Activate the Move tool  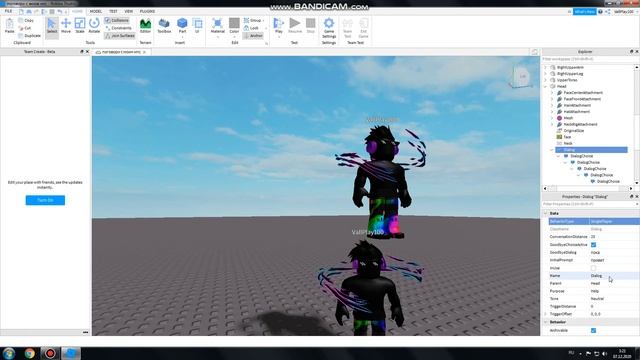[x=66, y=26]
